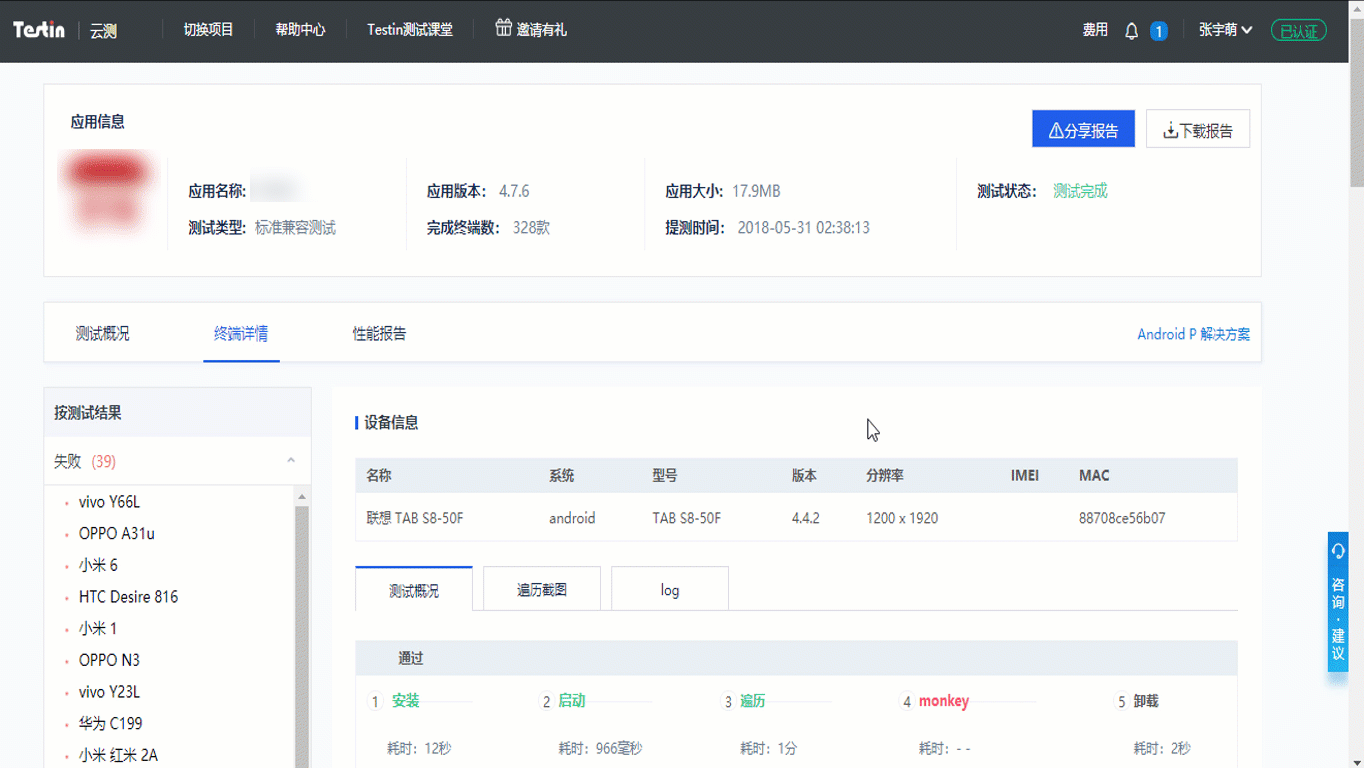Screen dimensions: 1364x768
Task: Switch to 测试概况 main tab
Action: (102, 333)
